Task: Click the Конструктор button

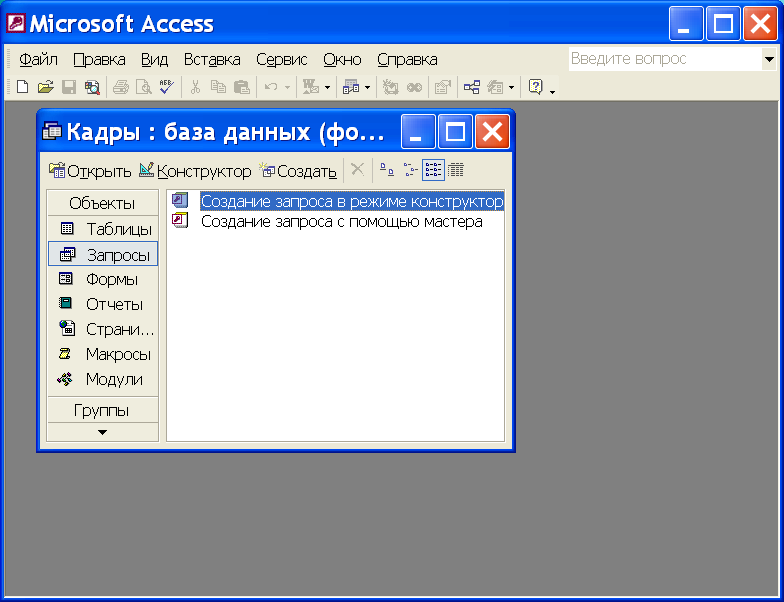Action: (195, 171)
